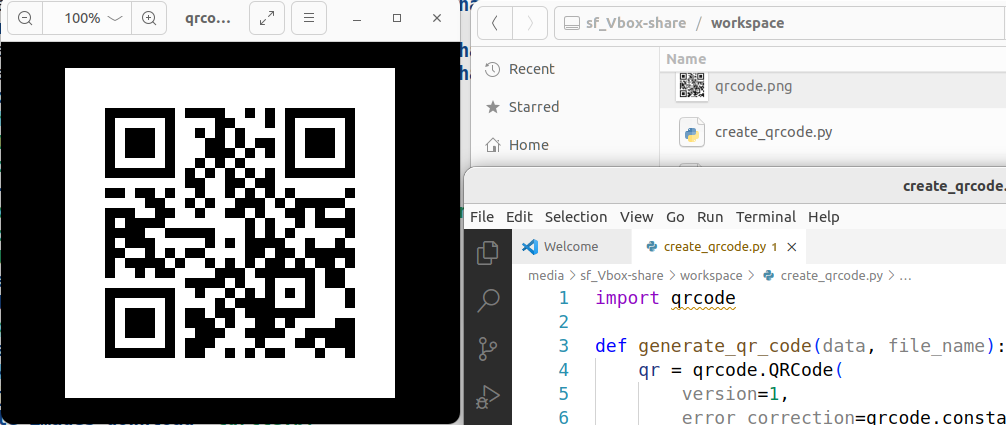
Task: Click the drive icon in the path bar
Action: tap(571, 23)
